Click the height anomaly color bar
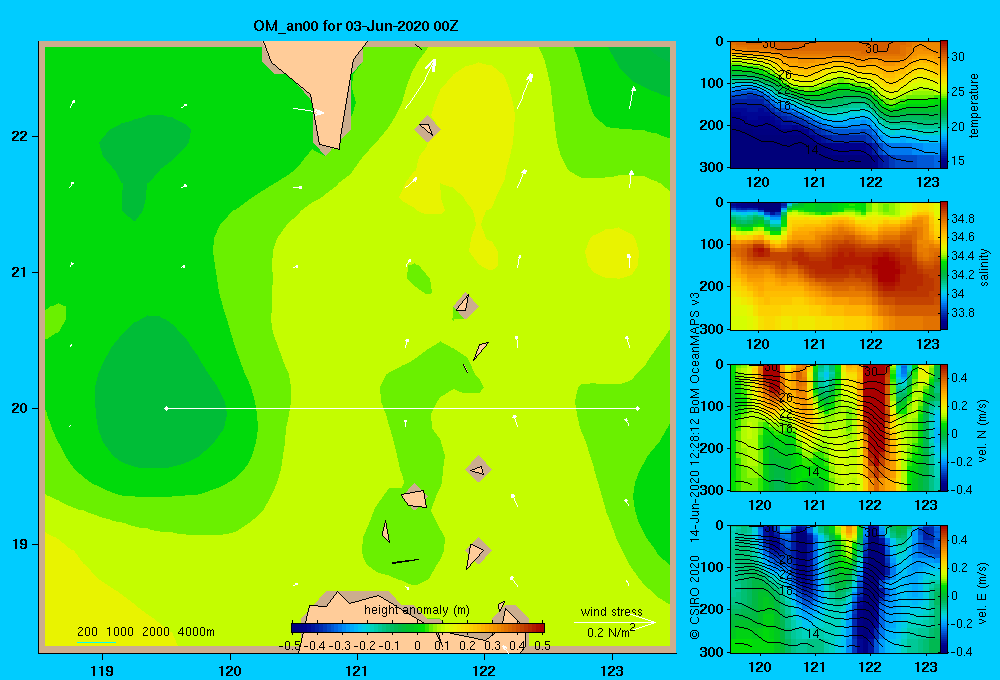Viewport: 1000px width, 680px height. 418,628
